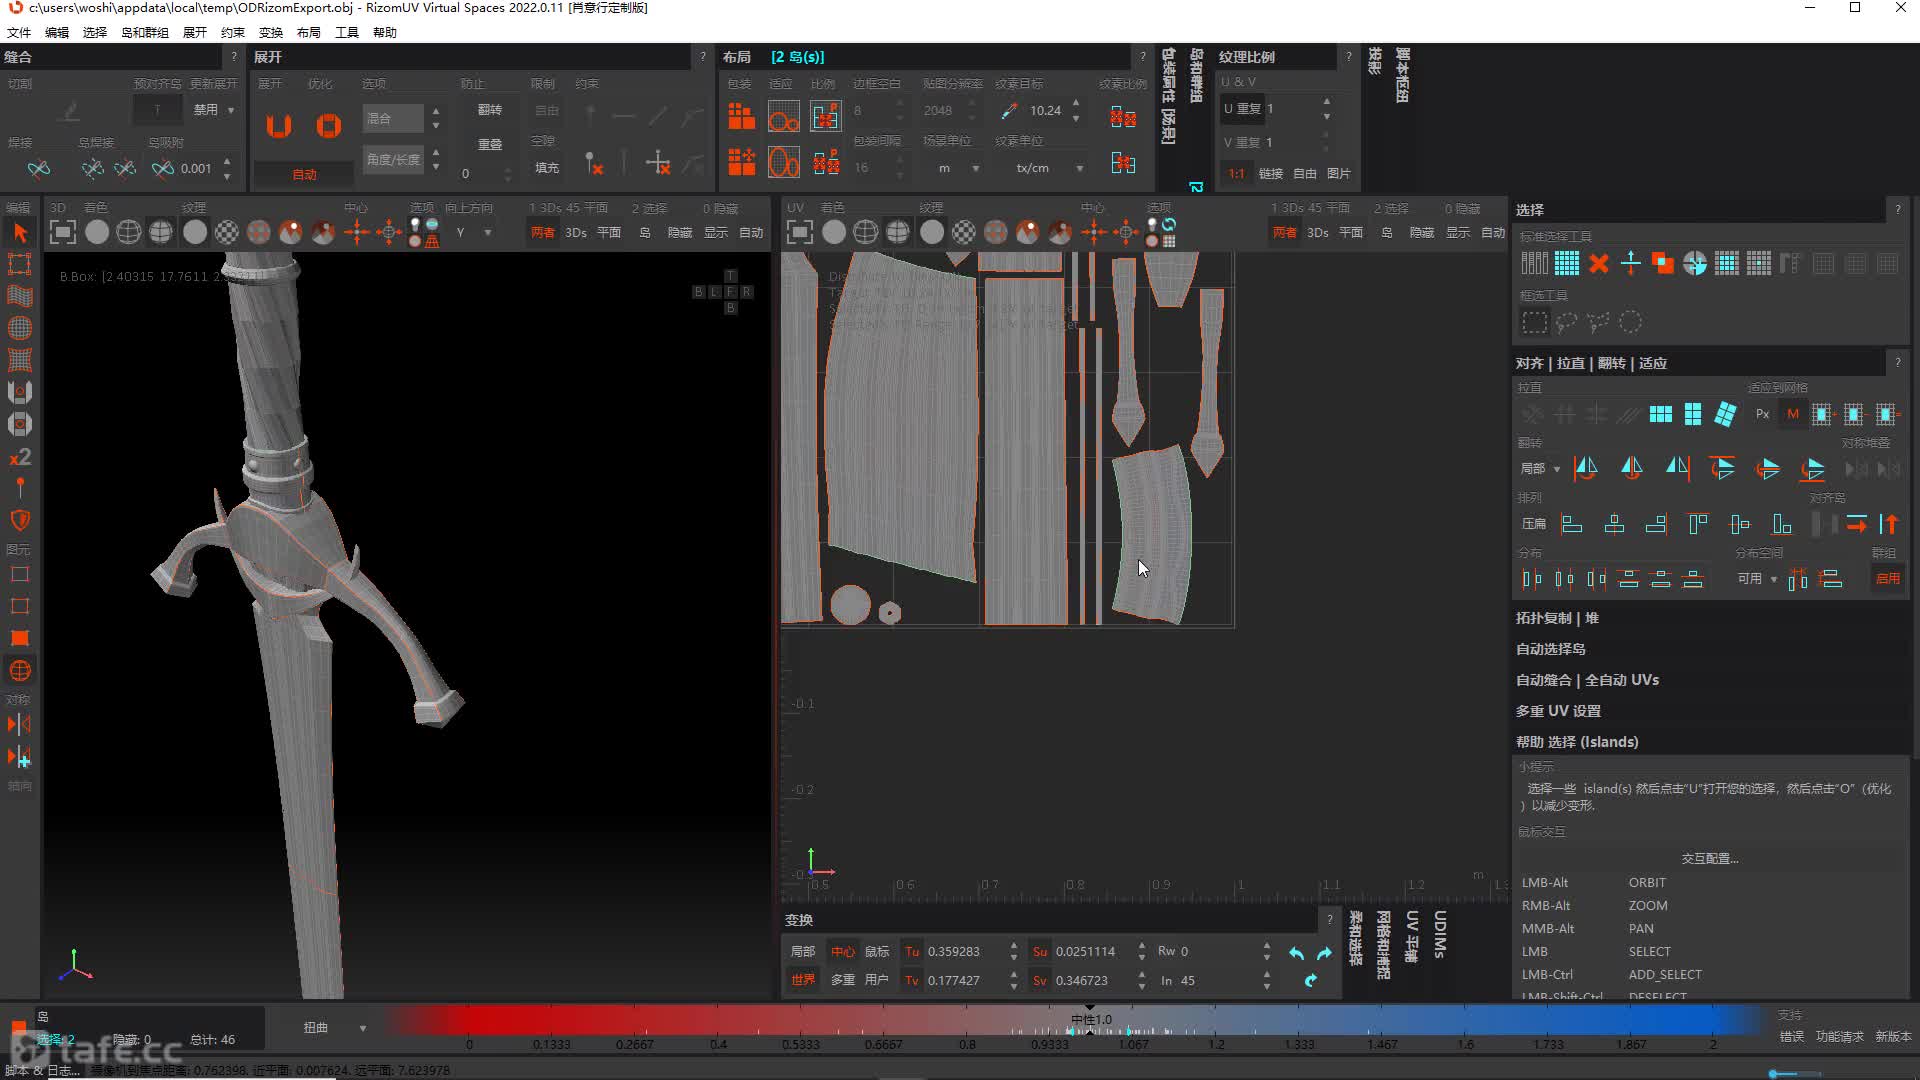Open the 岛和群组 menu
This screenshot has width=1920, height=1080.
coord(145,33)
